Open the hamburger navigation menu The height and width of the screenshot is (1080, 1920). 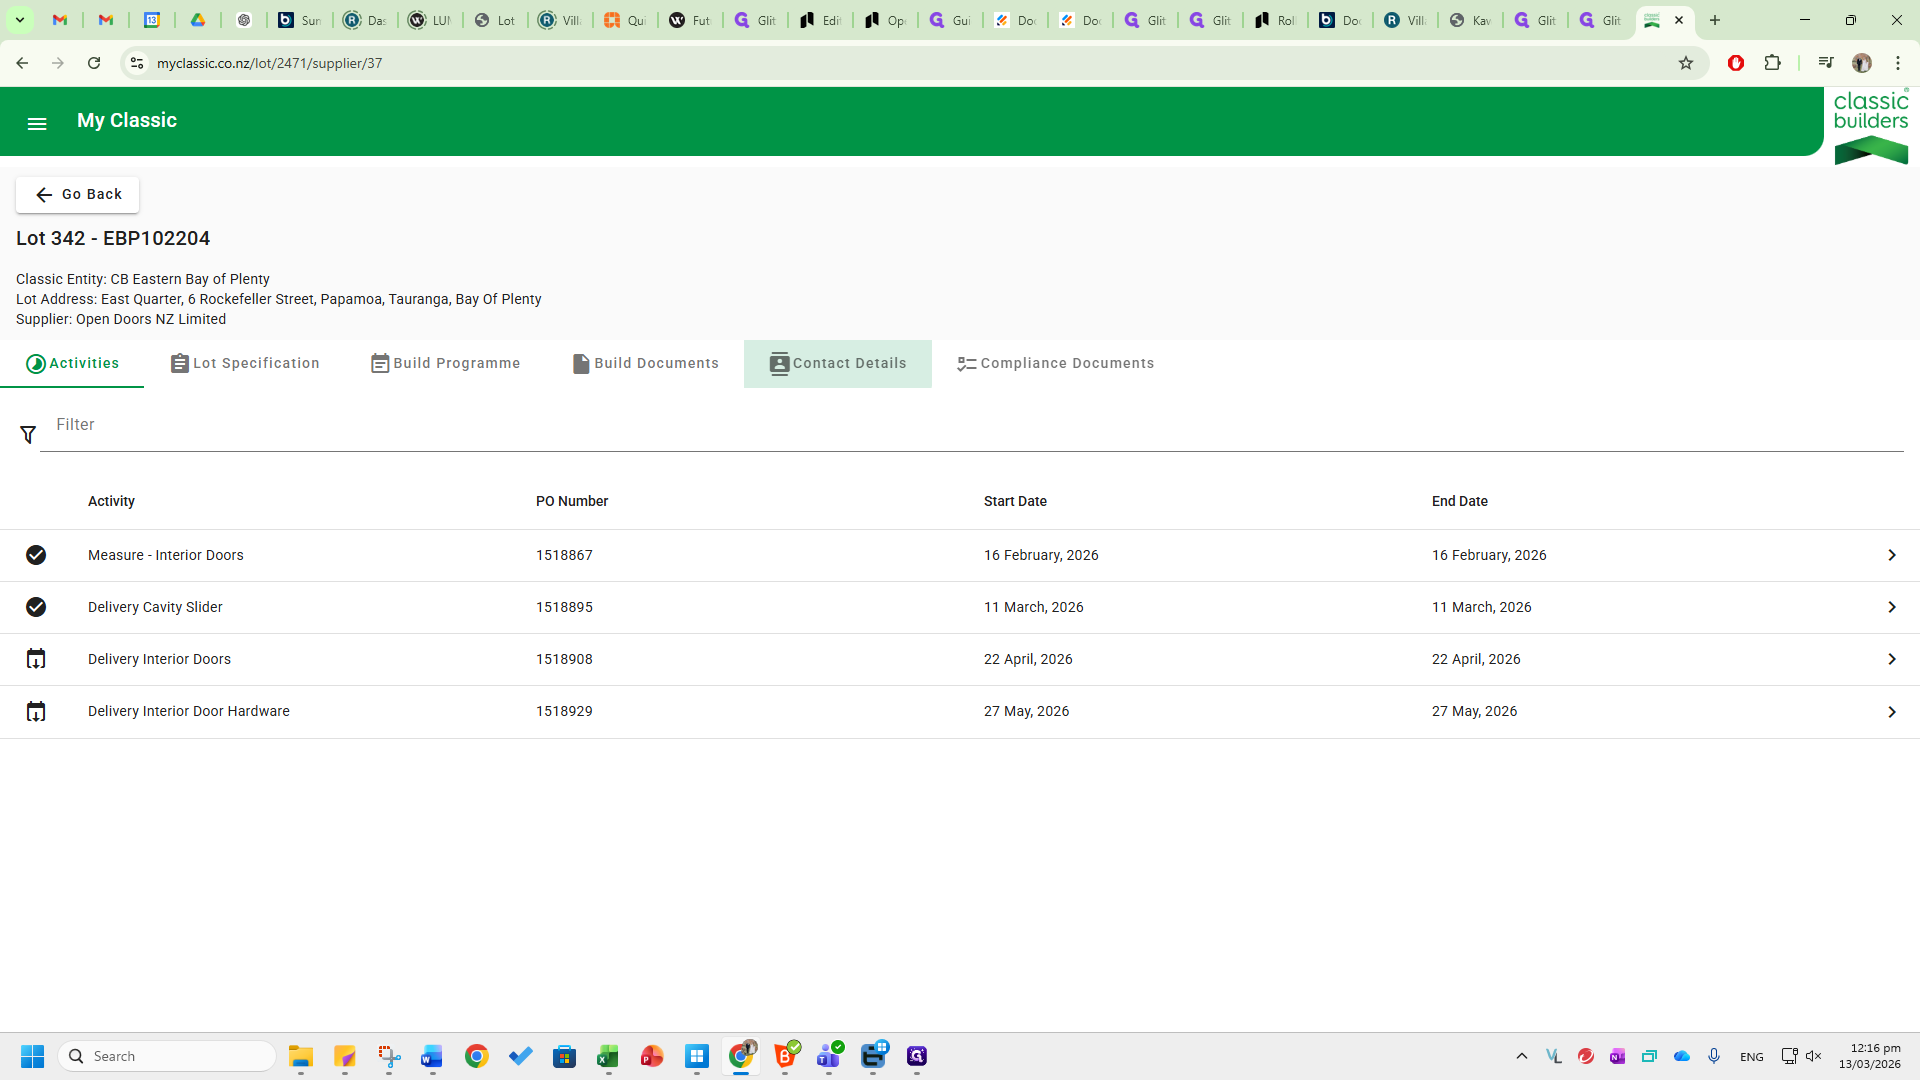(x=37, y=124)
